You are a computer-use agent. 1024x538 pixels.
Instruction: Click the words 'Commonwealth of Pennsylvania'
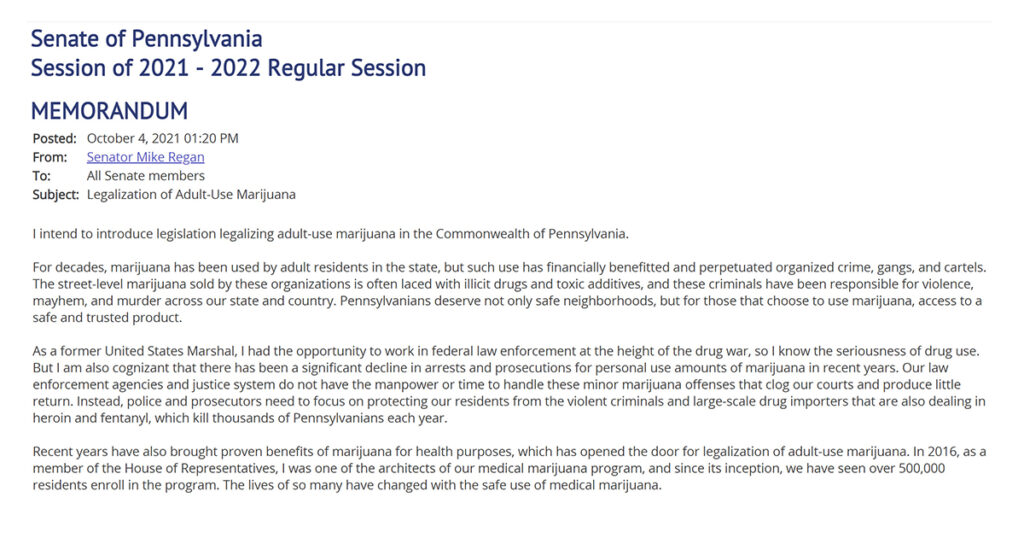click(x=530, y=234)
